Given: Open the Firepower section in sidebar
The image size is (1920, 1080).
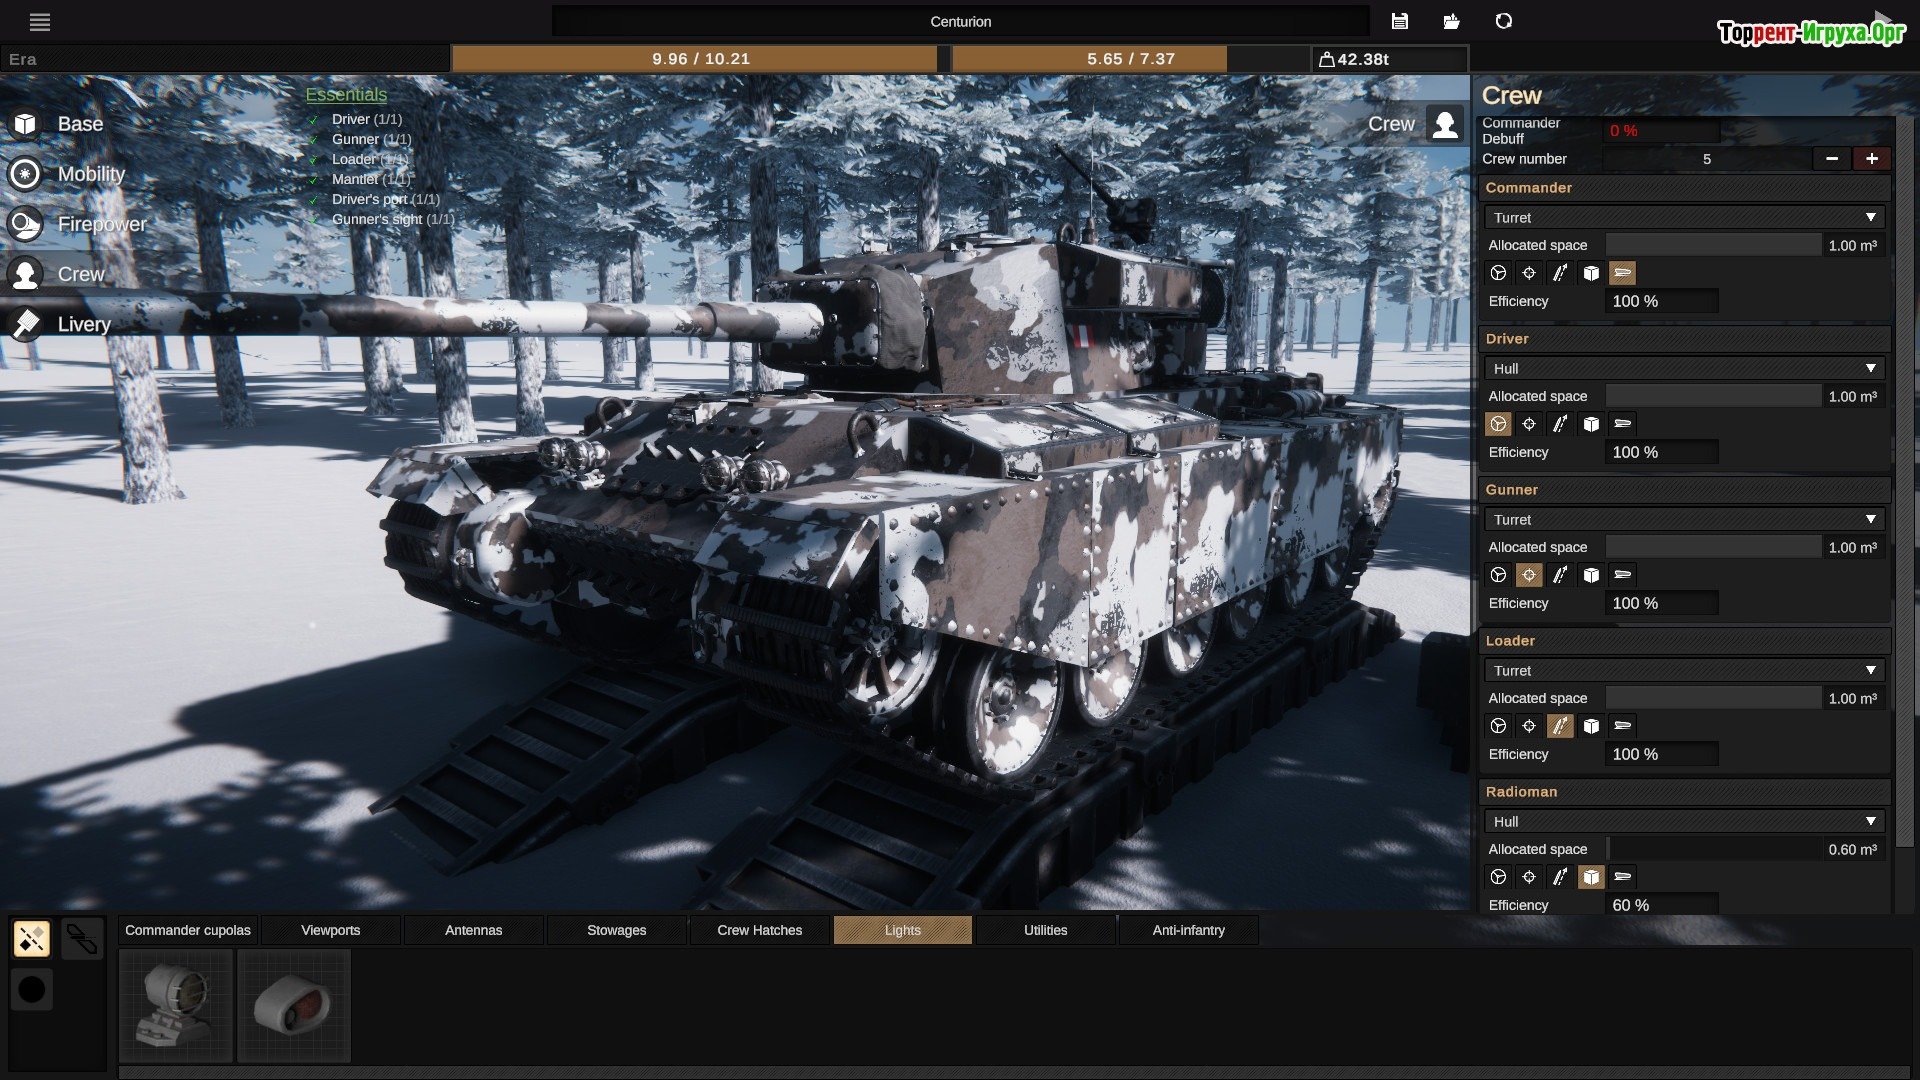Looking at the screenshot, I should click(101, 224).
